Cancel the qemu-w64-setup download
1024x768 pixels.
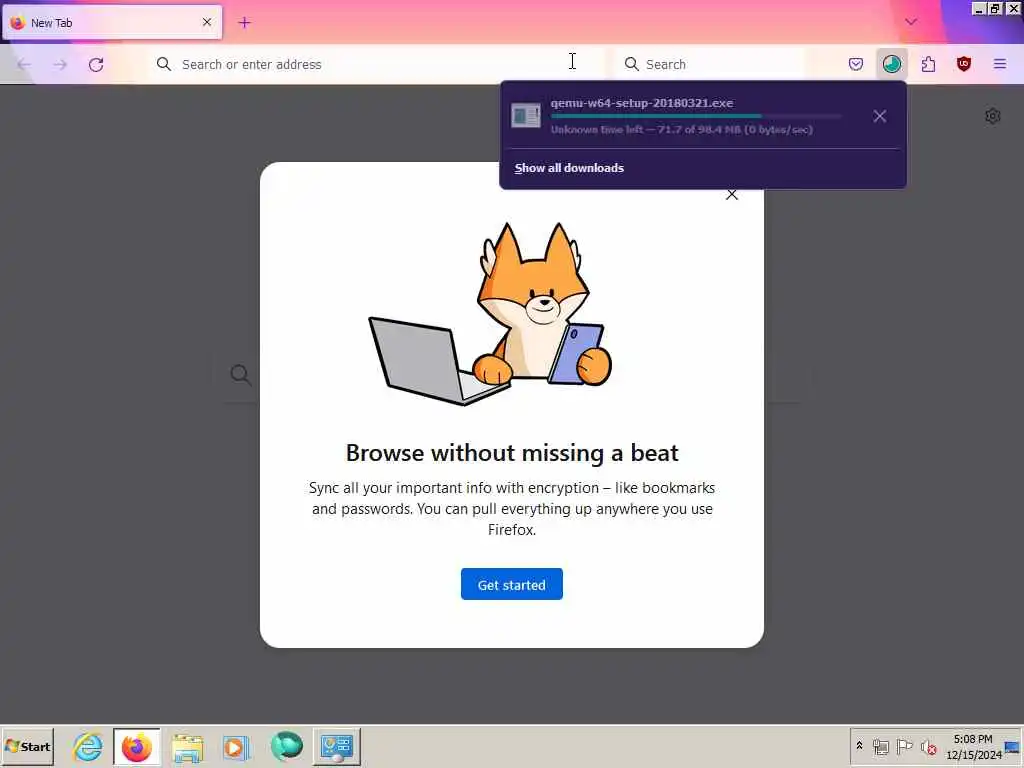[x=880, y=116]
